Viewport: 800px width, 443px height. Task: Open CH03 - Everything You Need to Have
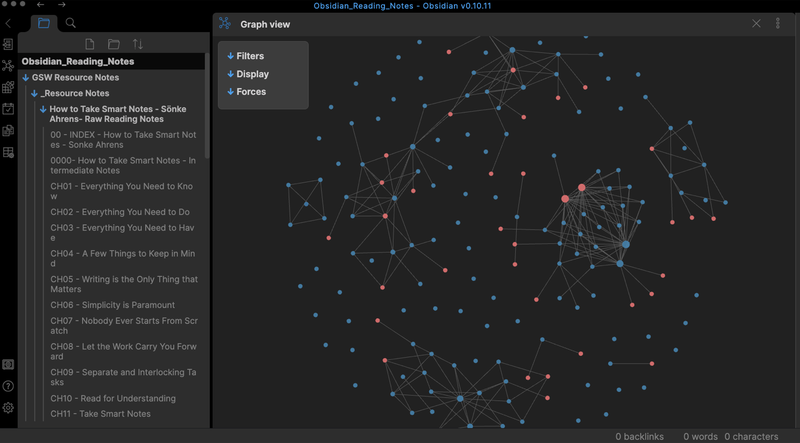123,233
